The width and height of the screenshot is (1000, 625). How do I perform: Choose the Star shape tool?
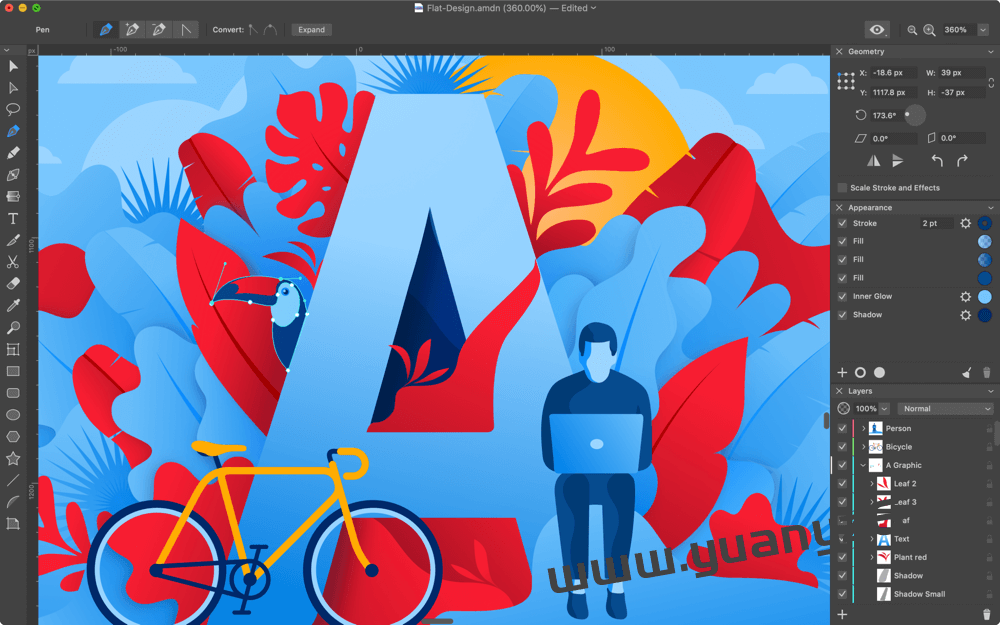coord(13,458)
